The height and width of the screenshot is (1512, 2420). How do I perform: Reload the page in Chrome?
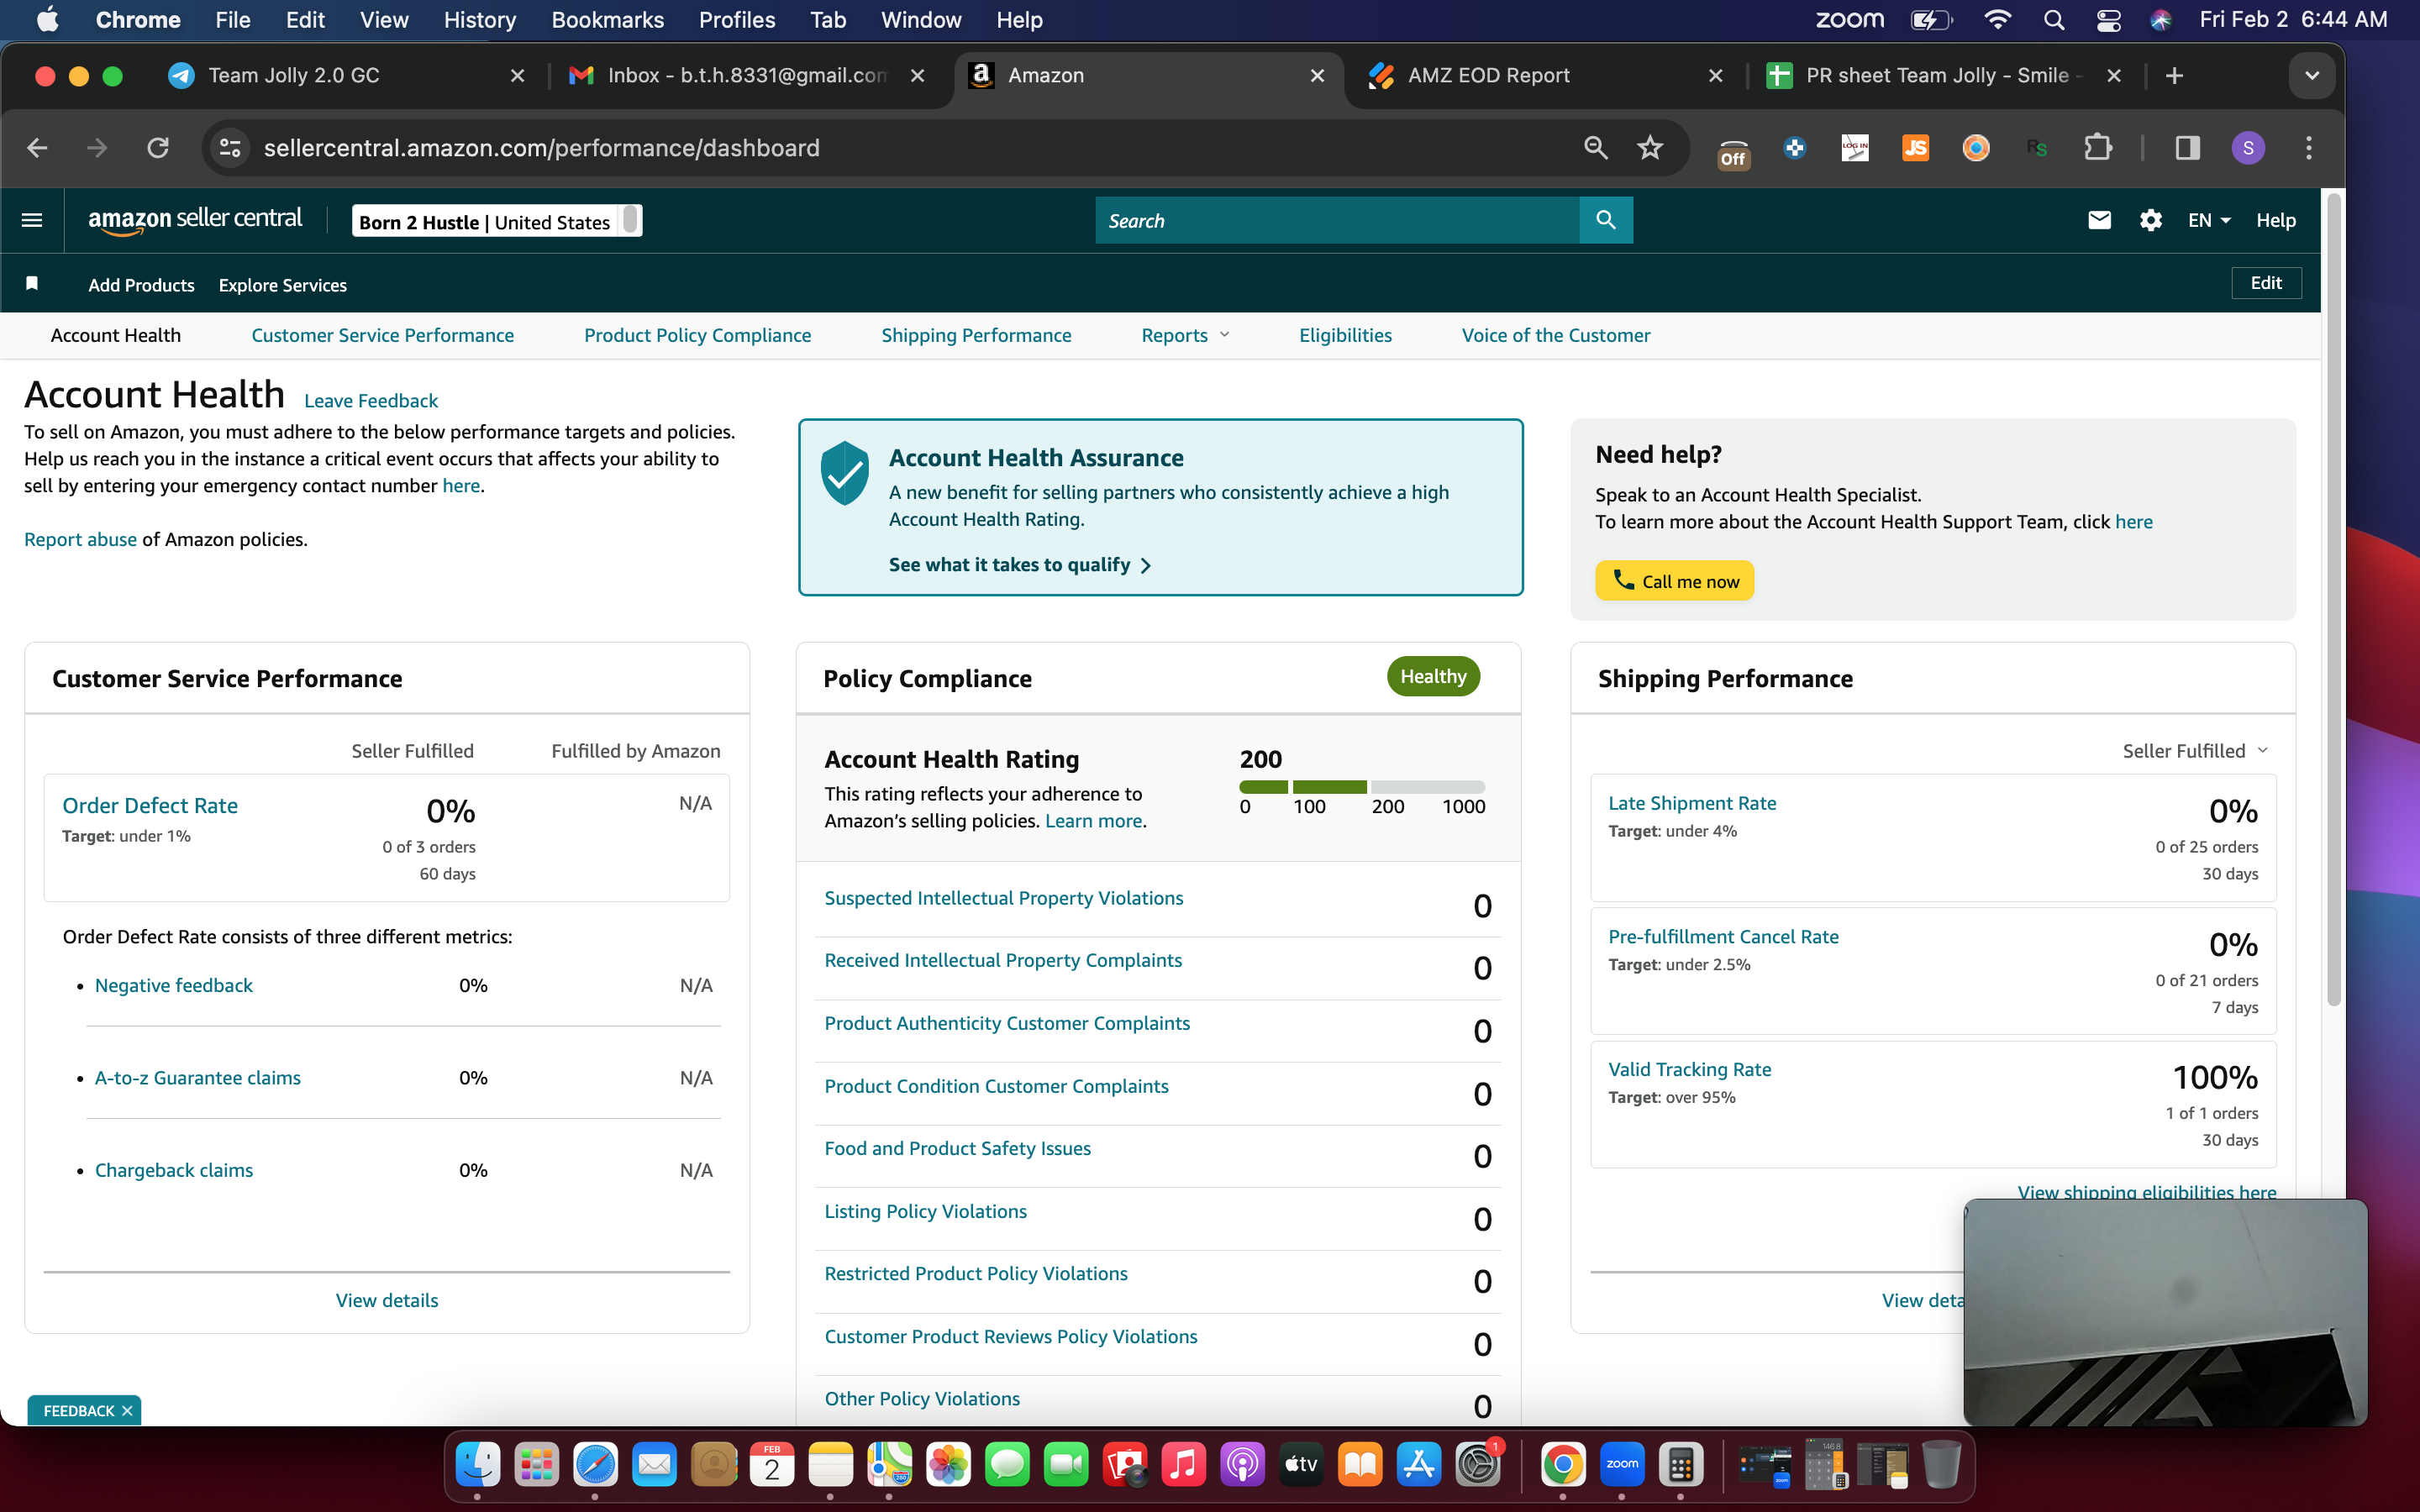tap(158, 148)
